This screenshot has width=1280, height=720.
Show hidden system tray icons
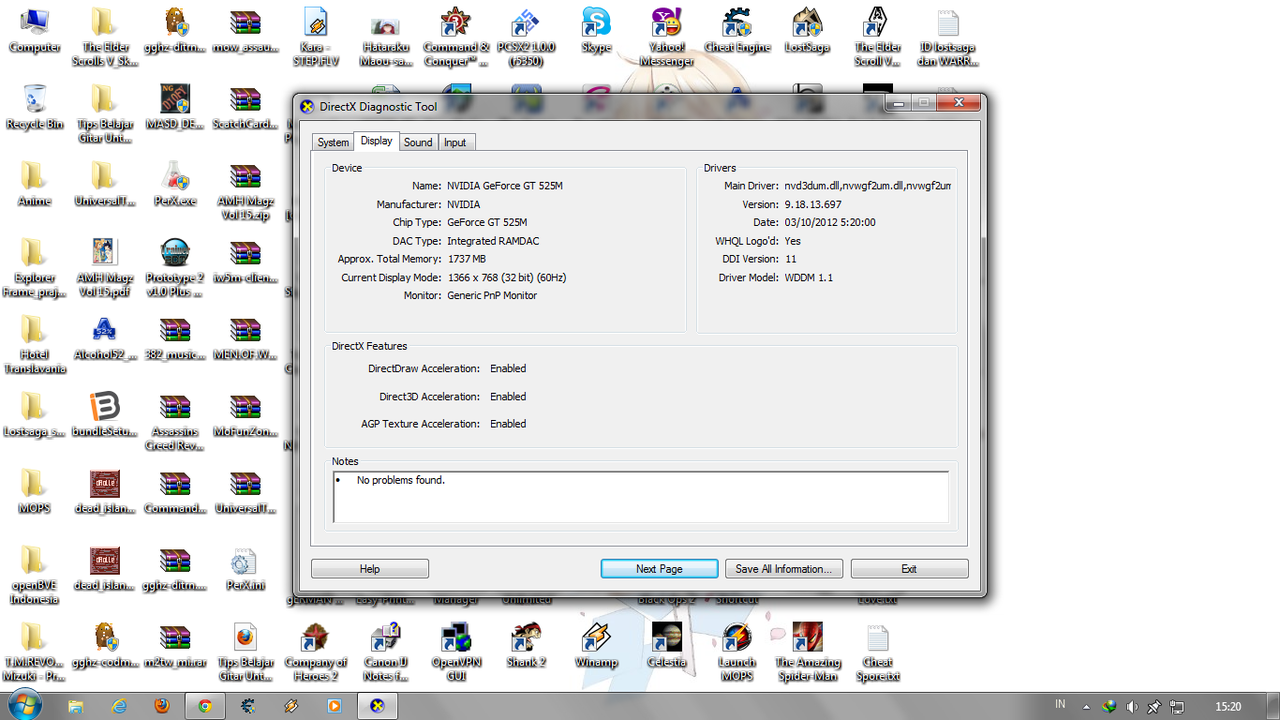click(1087, 707)
